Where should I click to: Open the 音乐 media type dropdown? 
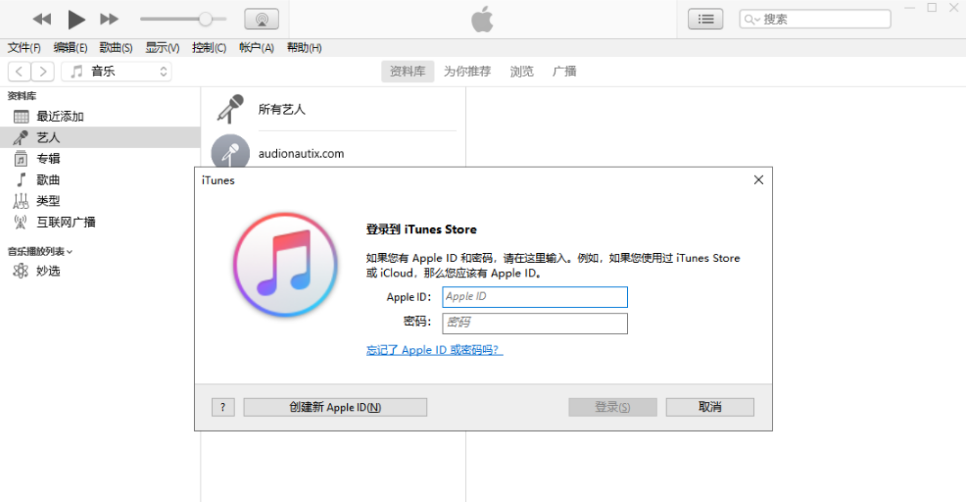(x=116, y=71)
